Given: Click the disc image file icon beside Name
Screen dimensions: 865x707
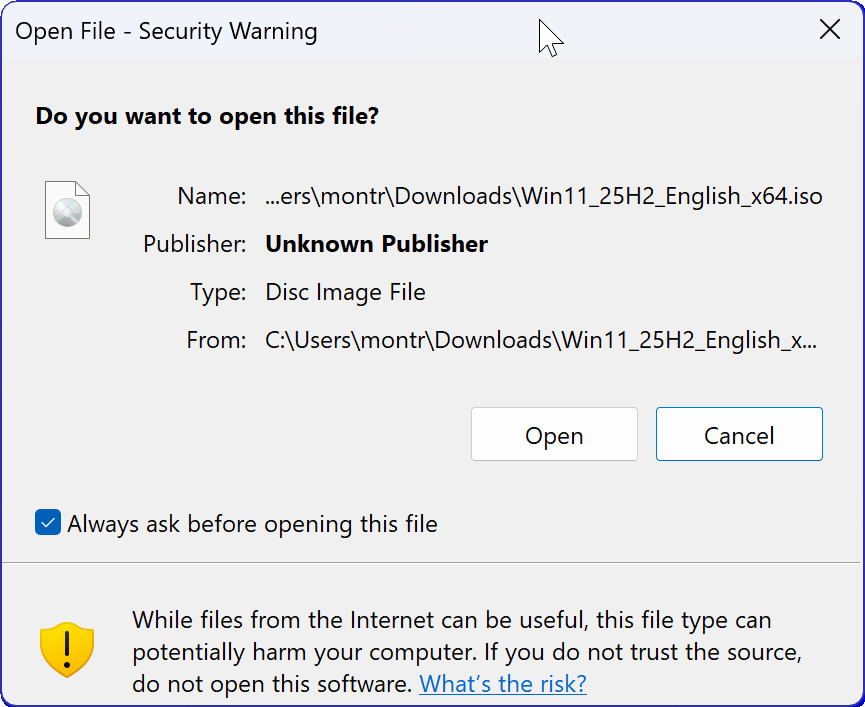Looking at the screenshot, I should pos(67,209).
